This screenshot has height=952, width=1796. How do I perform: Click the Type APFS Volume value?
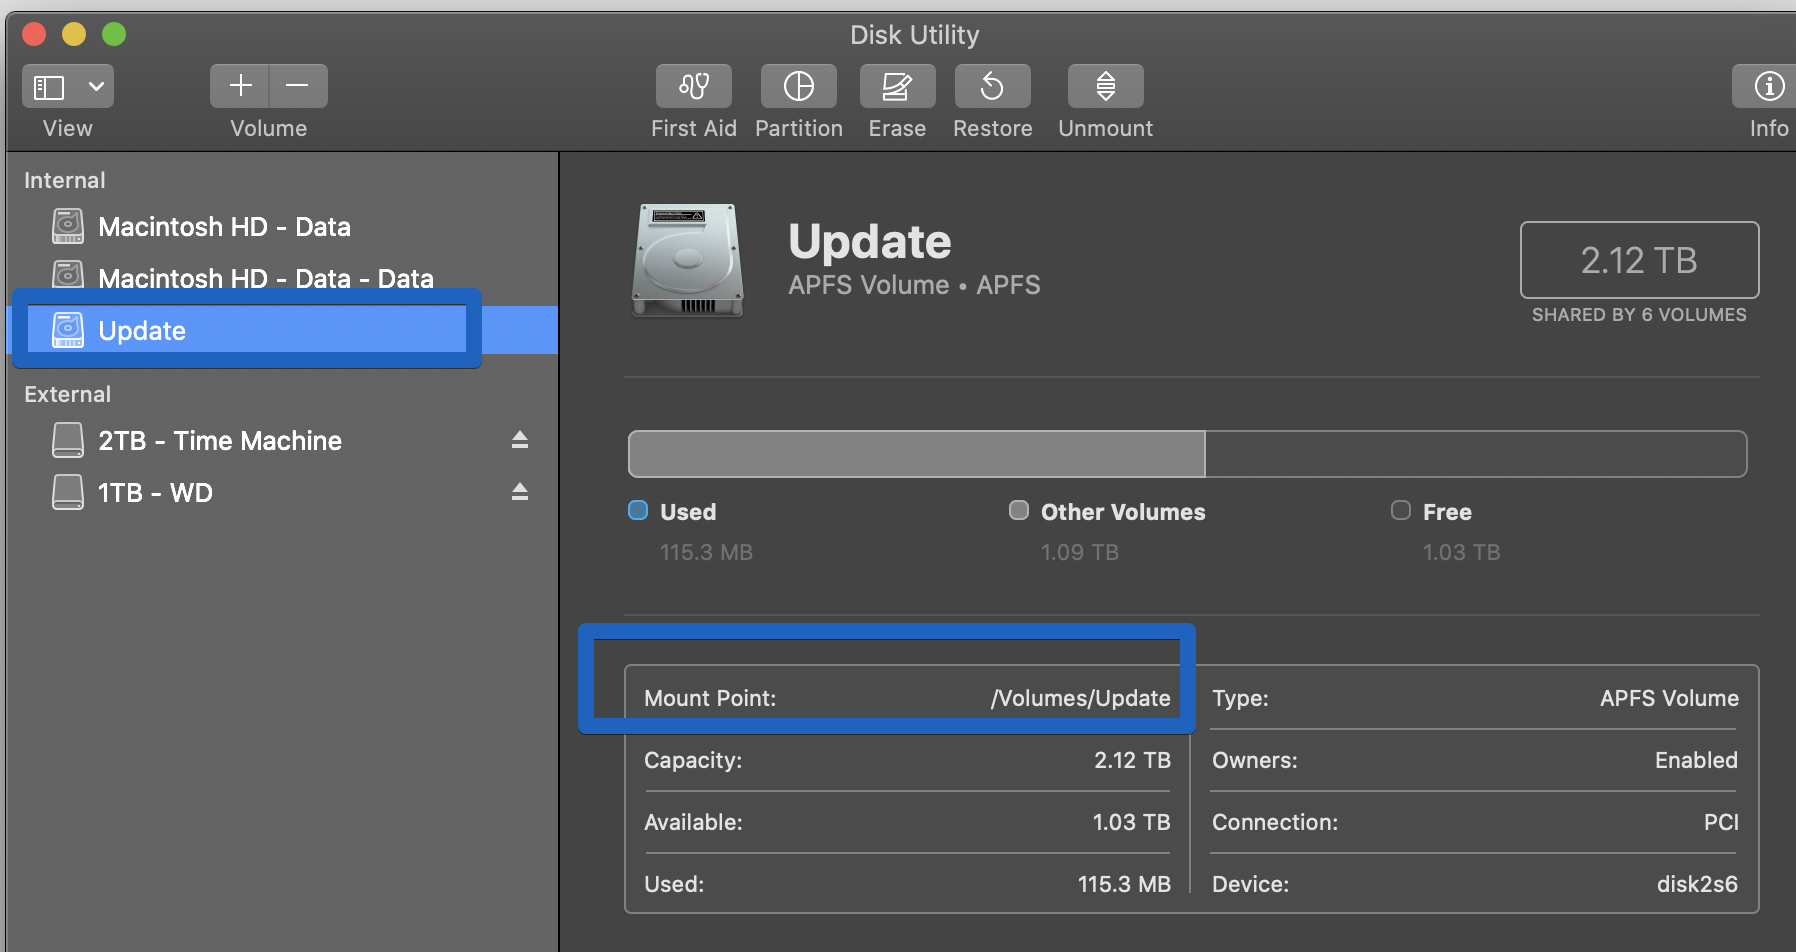click(1669, 698)
